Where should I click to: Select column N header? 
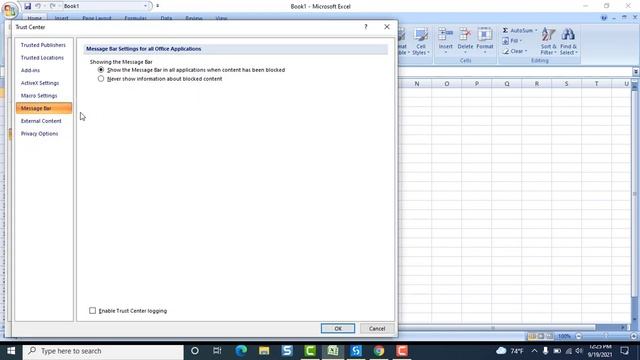click(x=417, y=84)
